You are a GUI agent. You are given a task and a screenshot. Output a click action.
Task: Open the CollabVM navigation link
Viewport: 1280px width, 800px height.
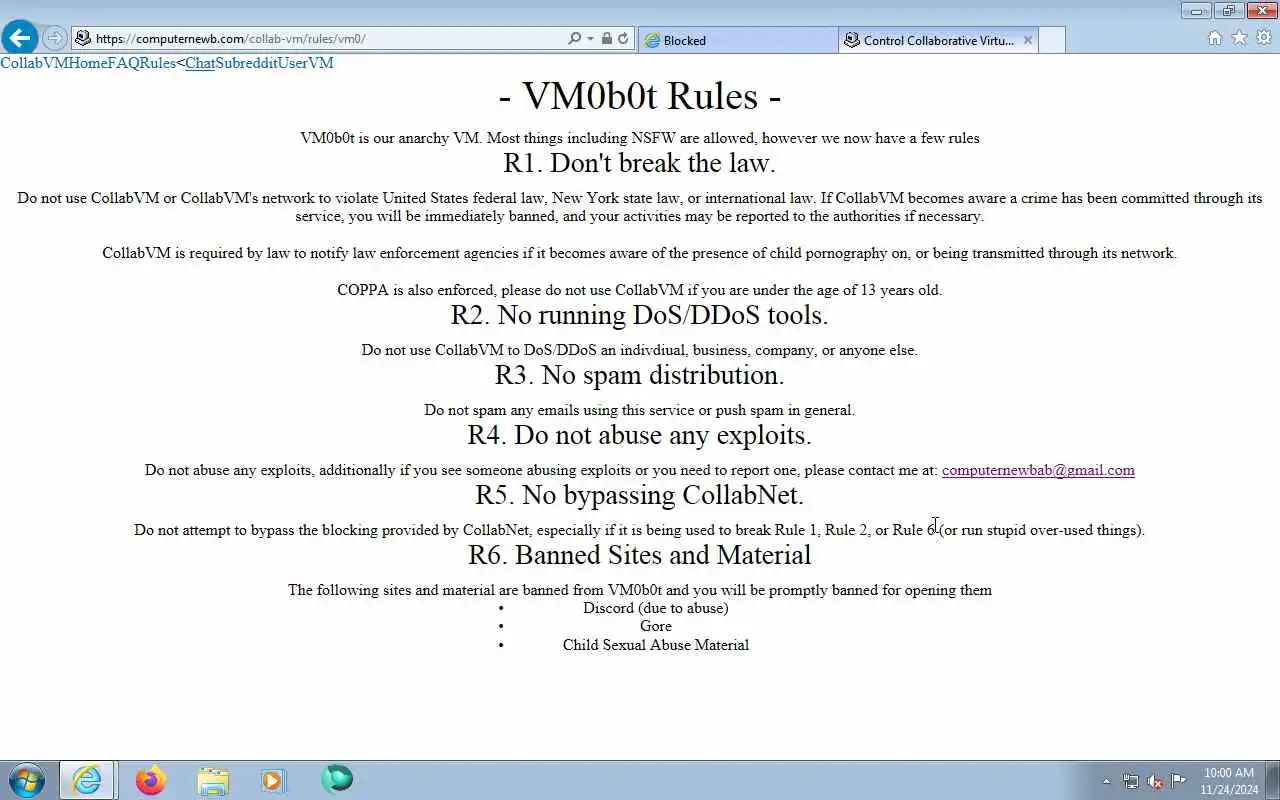pyautogui.click(x=34, y=63)
